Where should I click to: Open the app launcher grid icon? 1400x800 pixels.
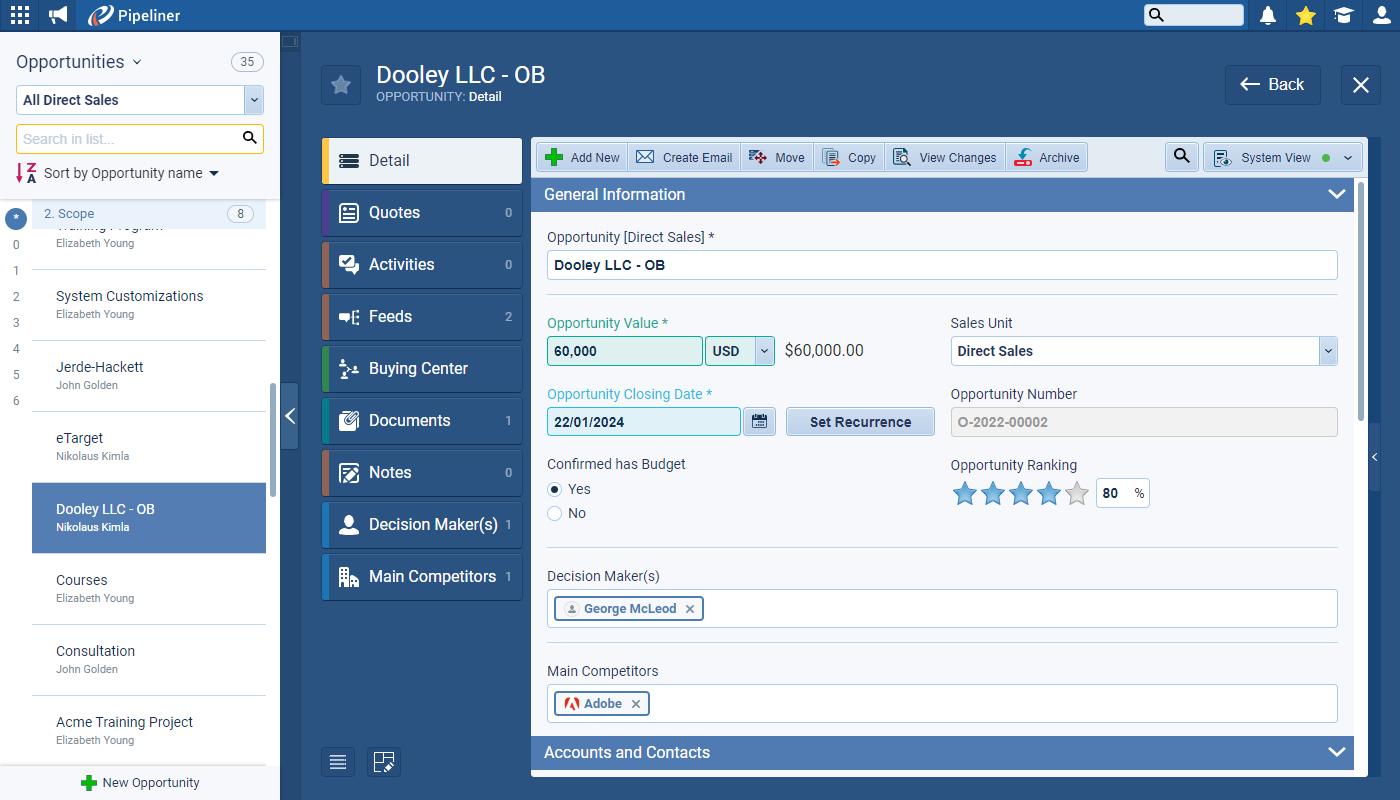coord(20,15)
